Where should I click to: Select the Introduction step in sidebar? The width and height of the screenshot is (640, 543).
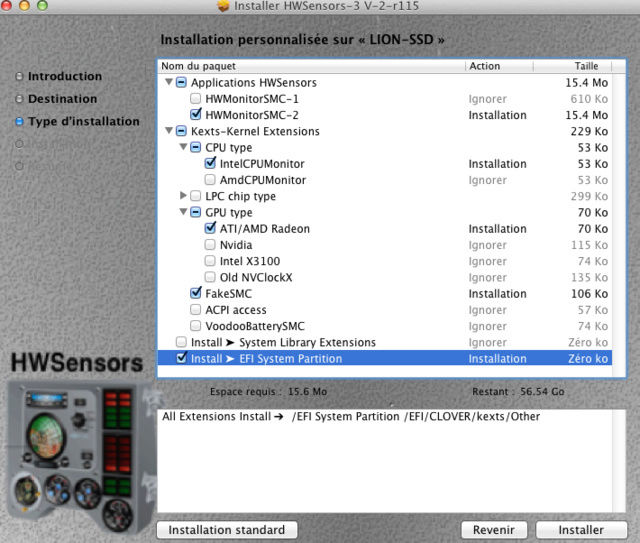pyautogui.click(x=65, y=76)
